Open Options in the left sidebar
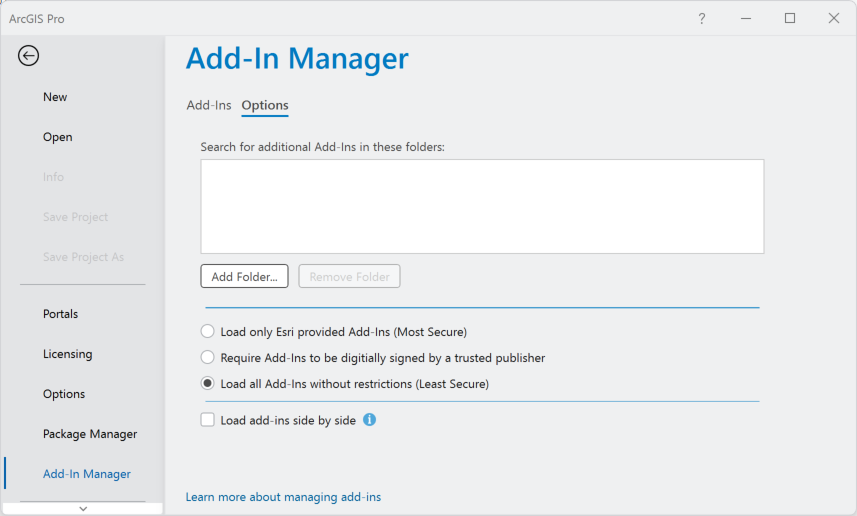The height and width of the screenshot is (516, 857). tap(64, 394)
